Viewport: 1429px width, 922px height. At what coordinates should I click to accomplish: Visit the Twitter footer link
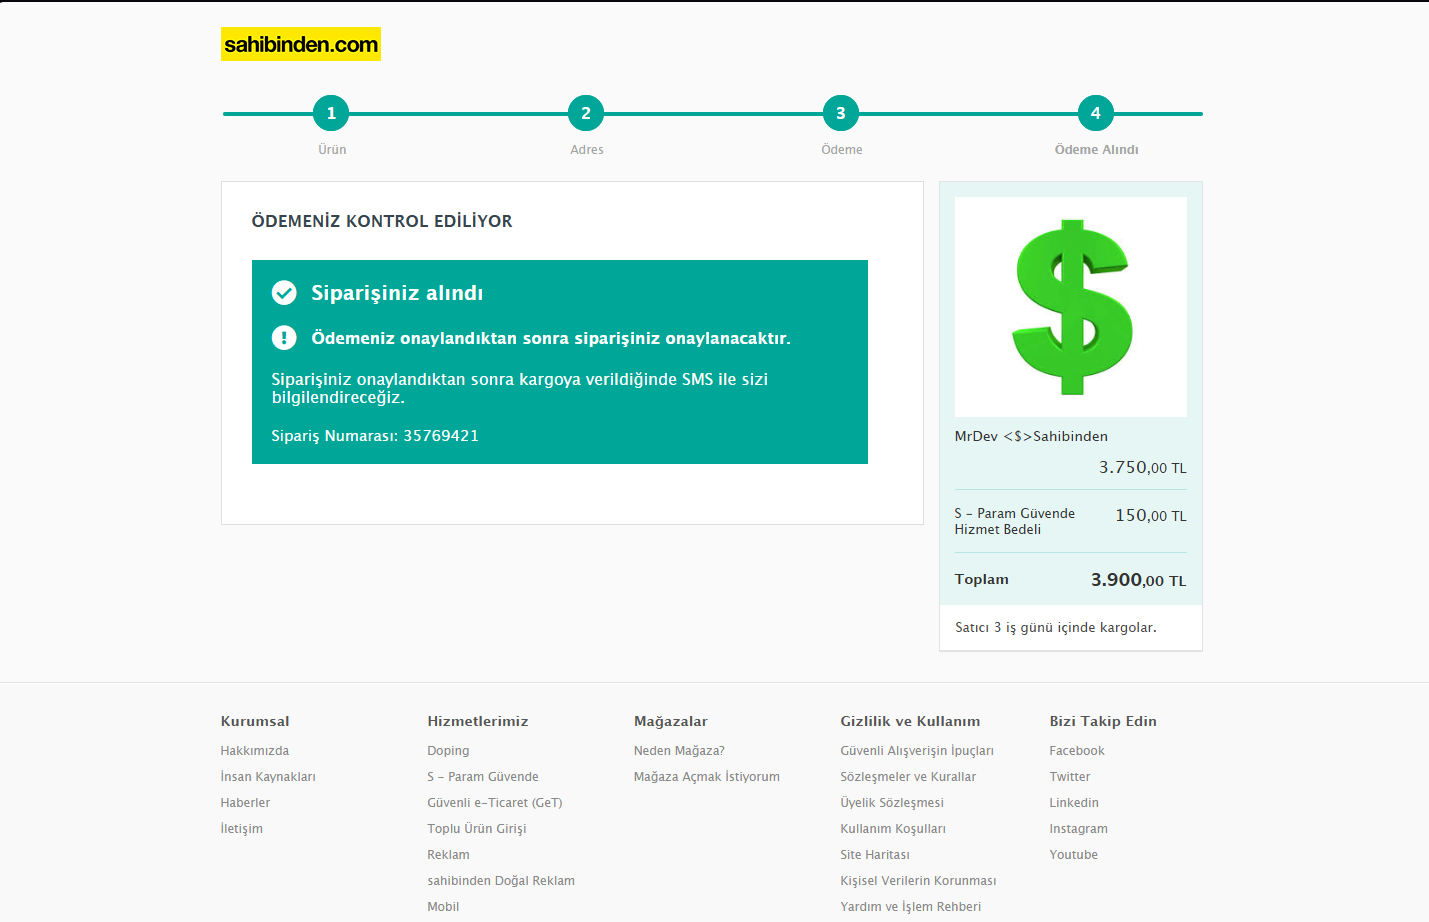pyautogui.click(x=1070, y=777)
